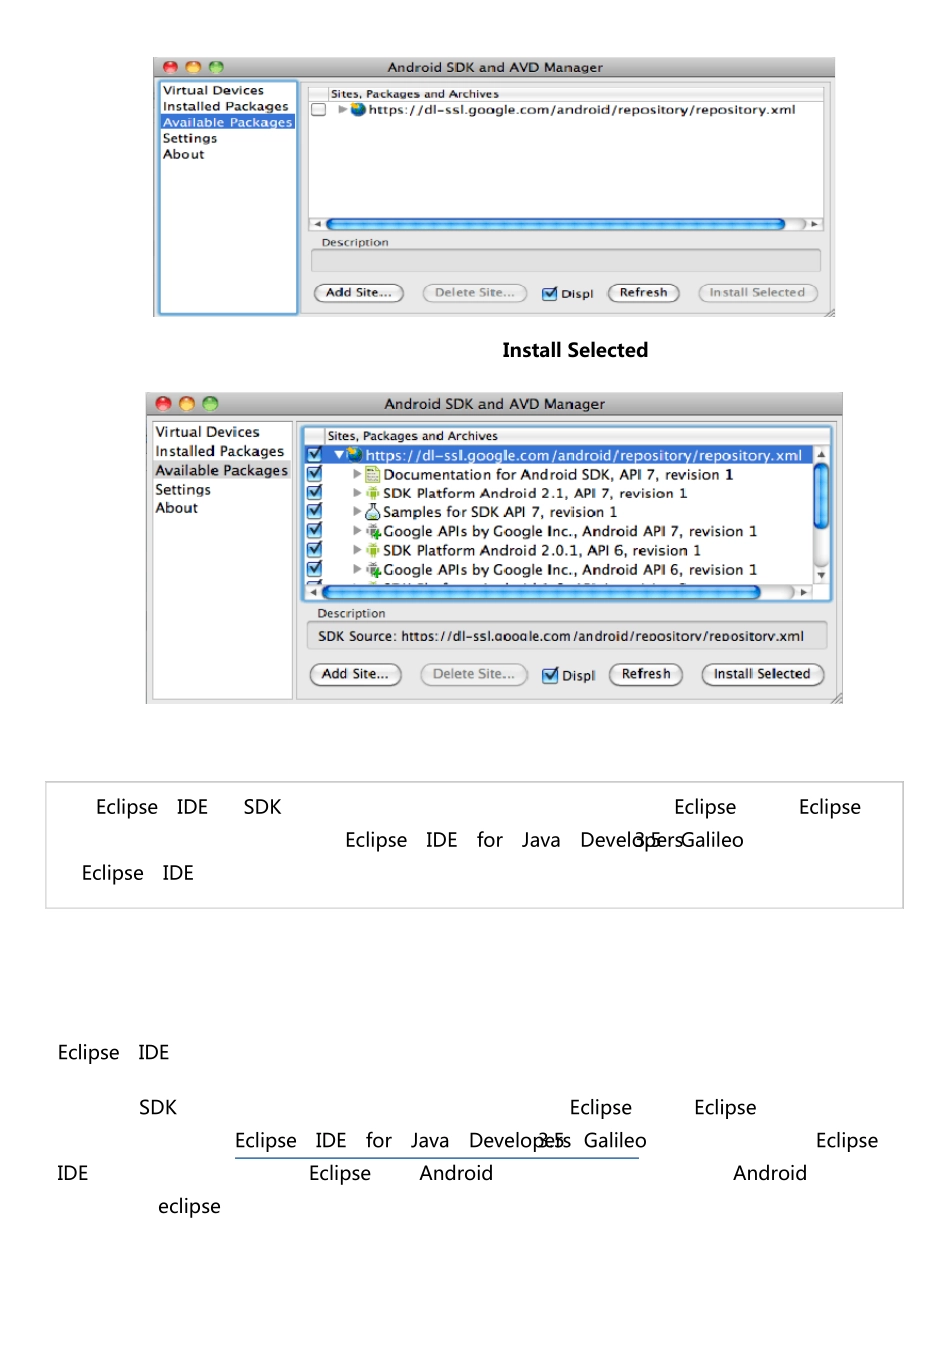Image resolution: width=950 pixels, height=1345 pixels.
Task: Toggle the Displ checkbox in the lower window
Action: click(x=550, y=675)
